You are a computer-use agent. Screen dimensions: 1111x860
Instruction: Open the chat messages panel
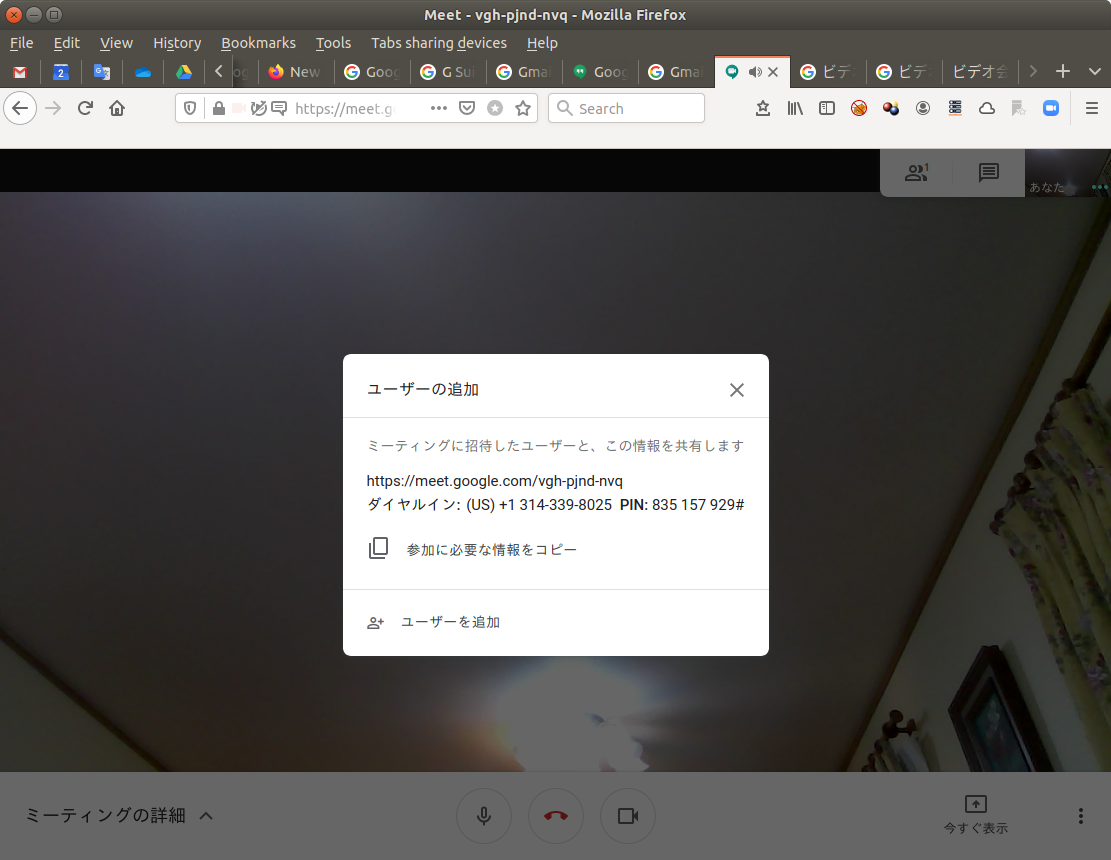(x=988, y=173)
